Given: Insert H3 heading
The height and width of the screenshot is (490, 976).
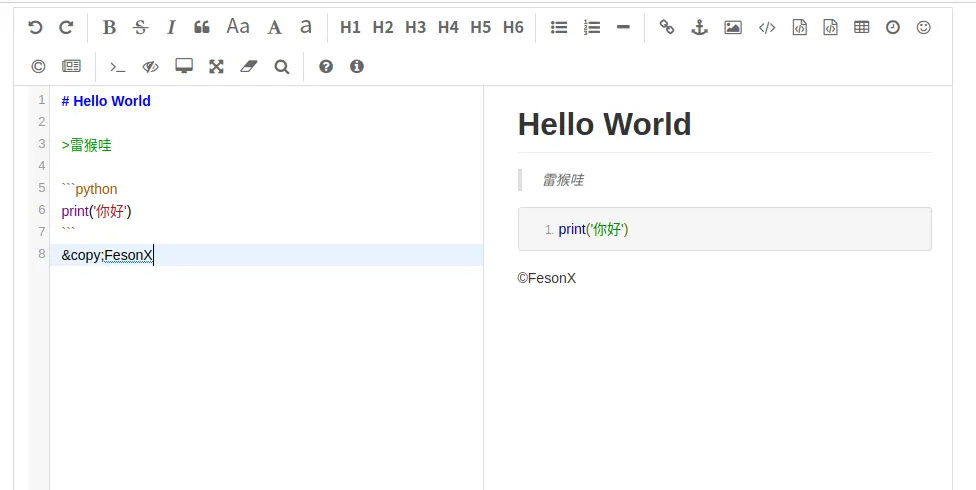Looking at the screenshot, I should (415, 27).
